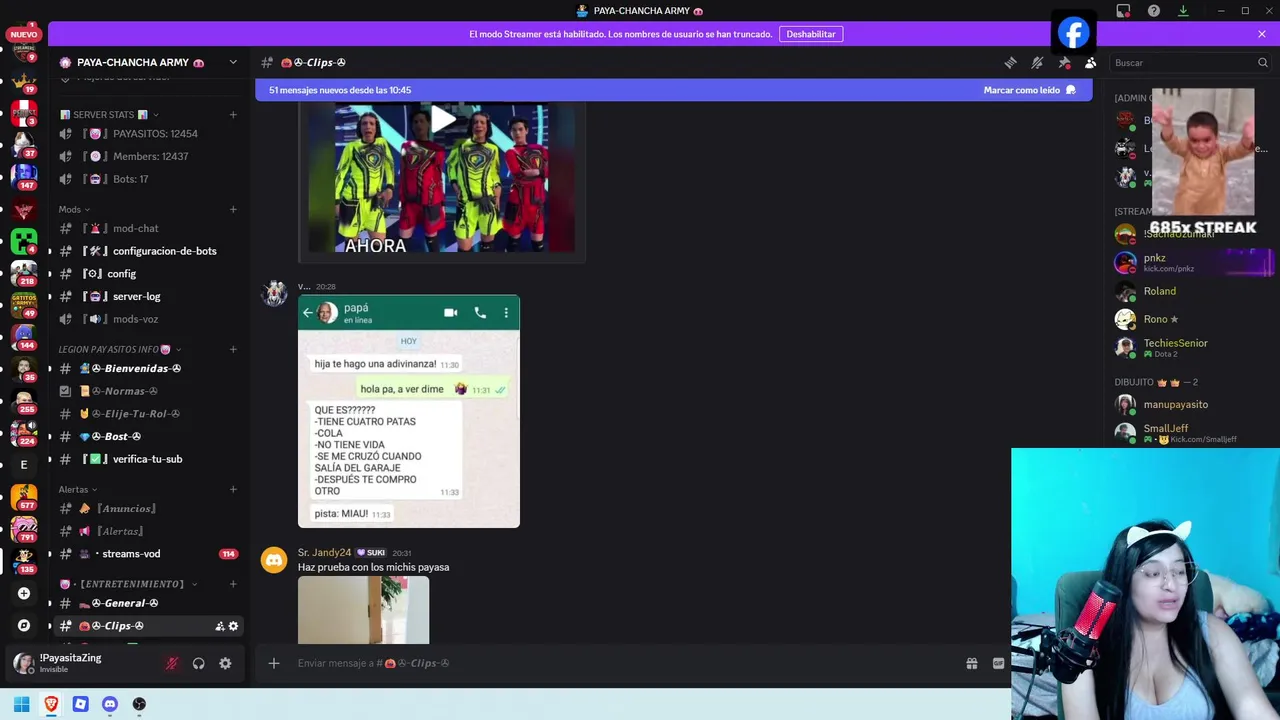Collapse the ENTRETENIMIENTO category
Image resolution: width=1280 pixels, height=720 pixels.
pyautogui.click(x=128, y=583)
